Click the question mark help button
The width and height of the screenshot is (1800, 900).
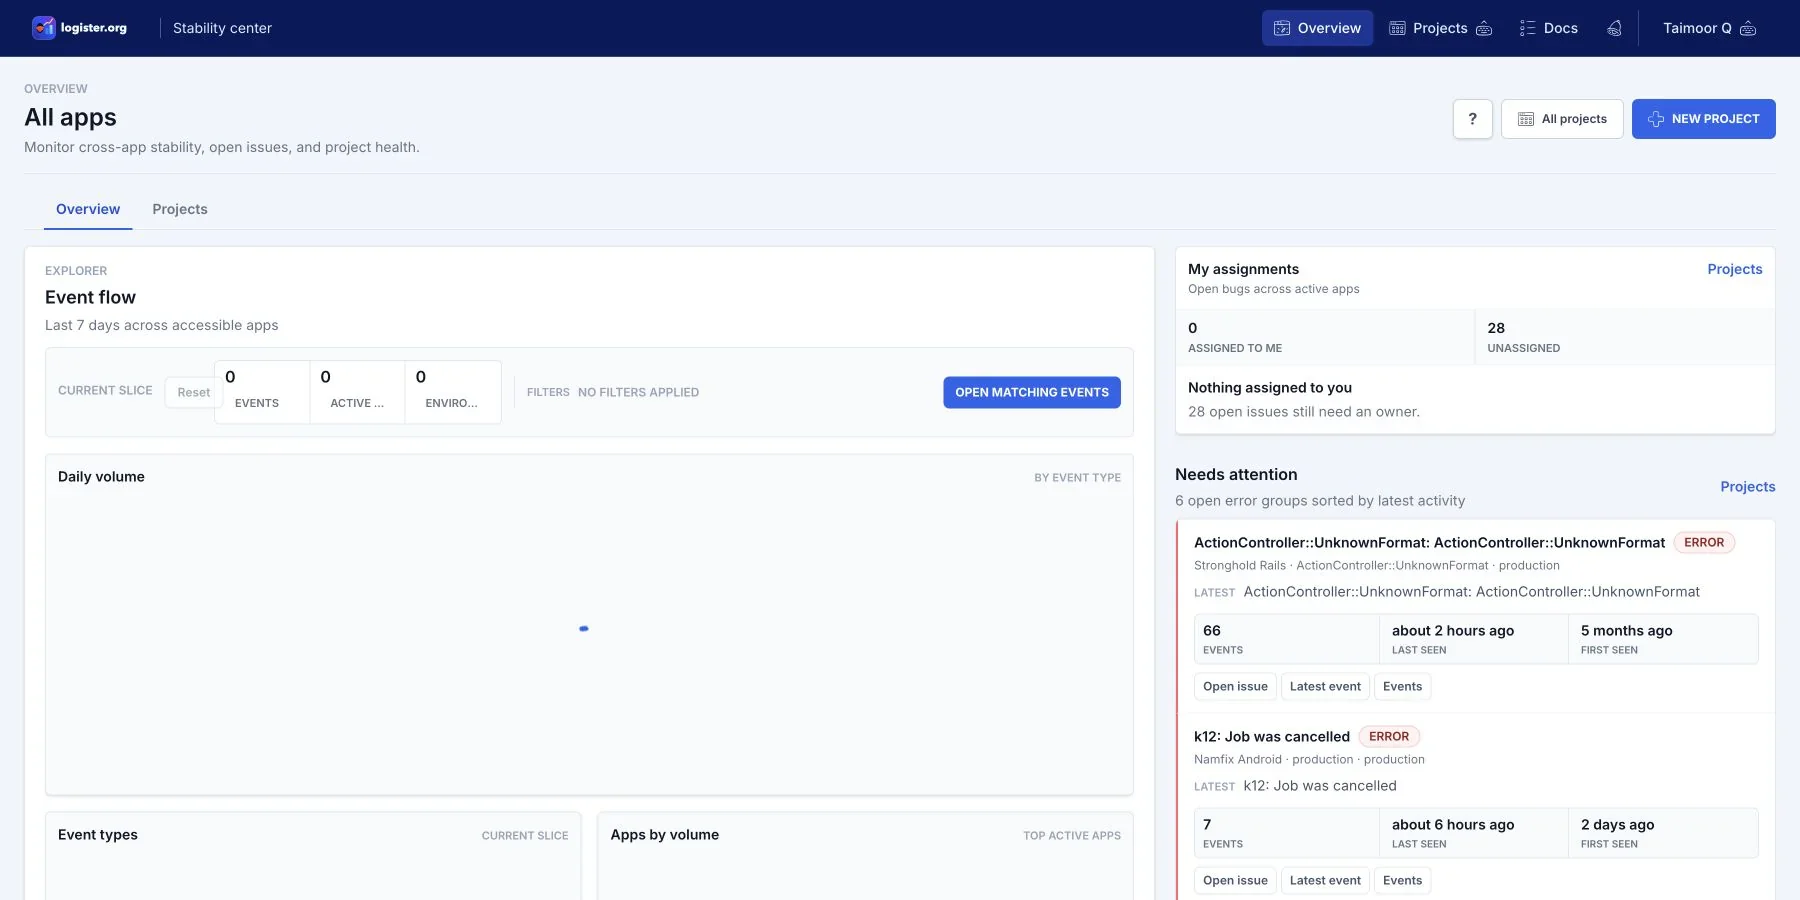coord(1472,119)
